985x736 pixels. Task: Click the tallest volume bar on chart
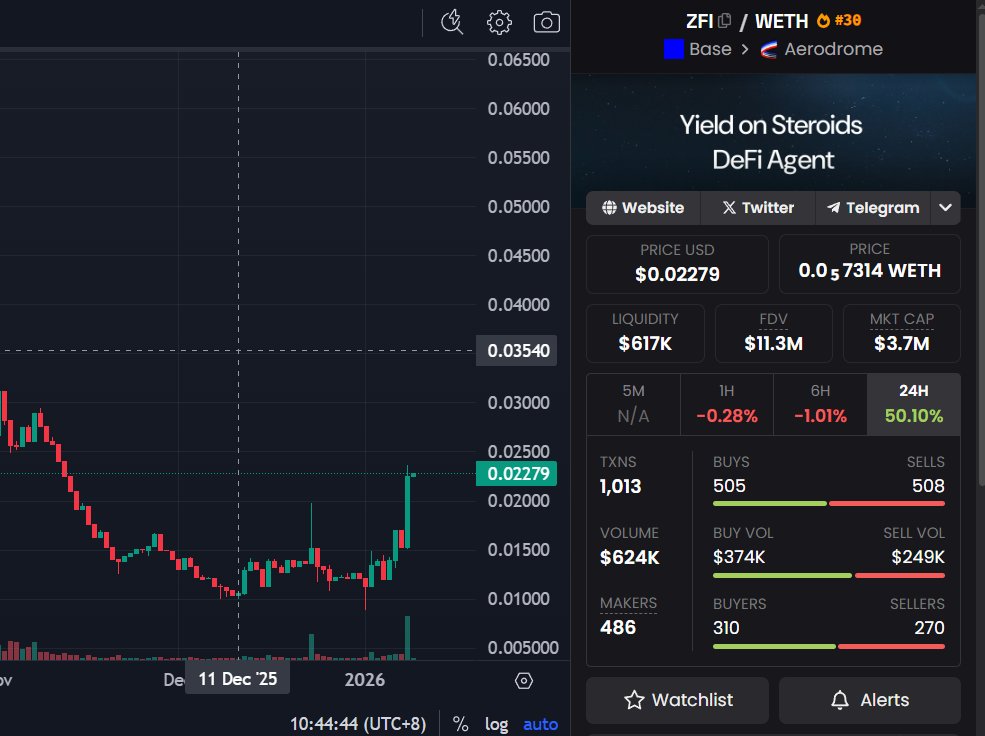(407, 637)
